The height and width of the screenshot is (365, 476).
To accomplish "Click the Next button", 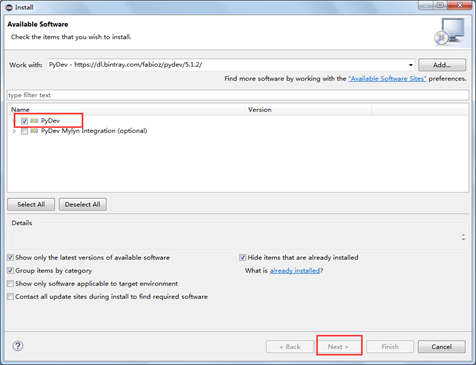I will [x=338, y=347].
